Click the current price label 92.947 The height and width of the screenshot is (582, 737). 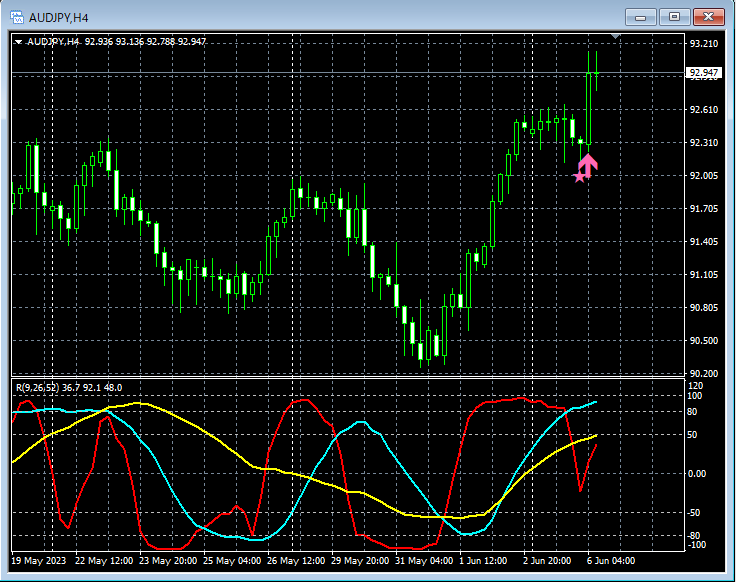pyautogui.click(x=703, y=72)
